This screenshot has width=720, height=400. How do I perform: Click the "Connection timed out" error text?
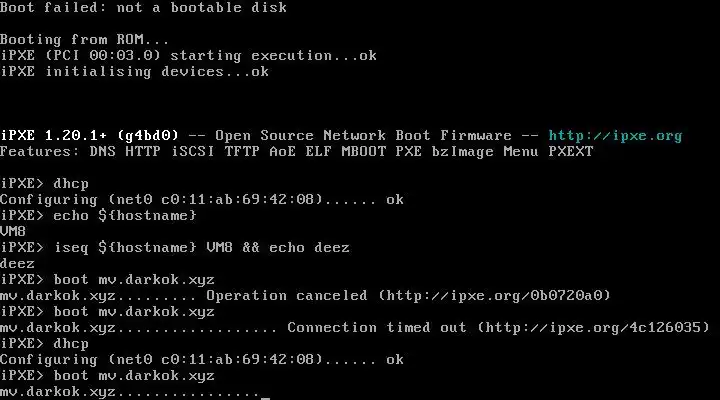coord(377,327)
